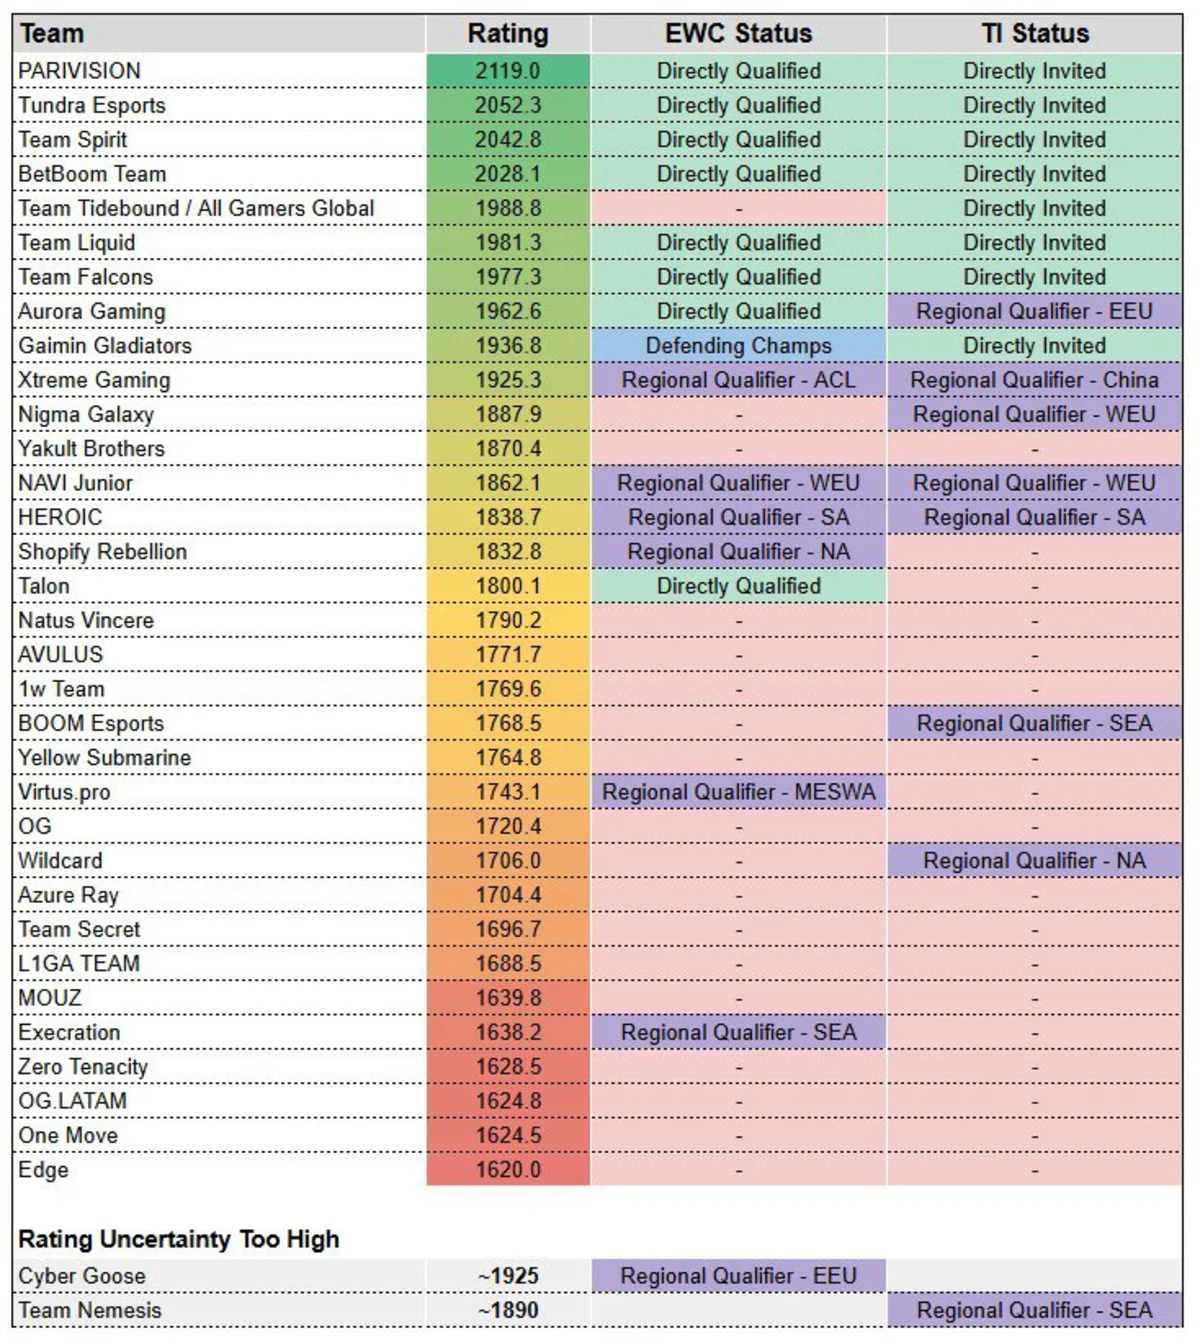Select Regional Qualifier - China cell
Screen dimensions: 1200x1344
click(x=1034, y=380)
